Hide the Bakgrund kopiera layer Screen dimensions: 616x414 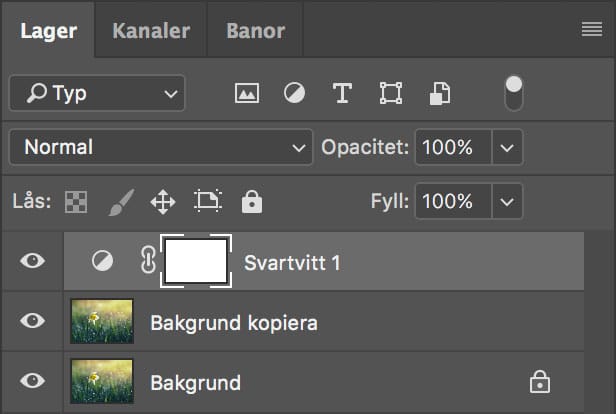click(33, 321)
